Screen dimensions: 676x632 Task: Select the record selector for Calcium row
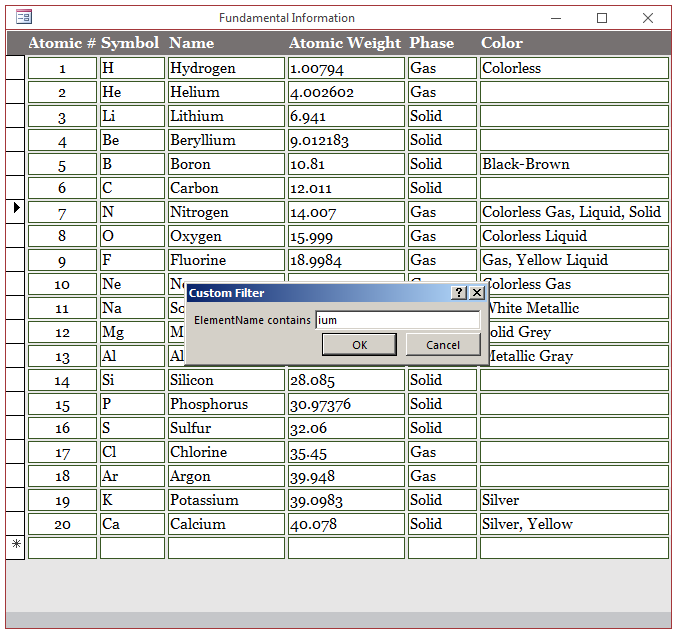(x=16, y=523)
